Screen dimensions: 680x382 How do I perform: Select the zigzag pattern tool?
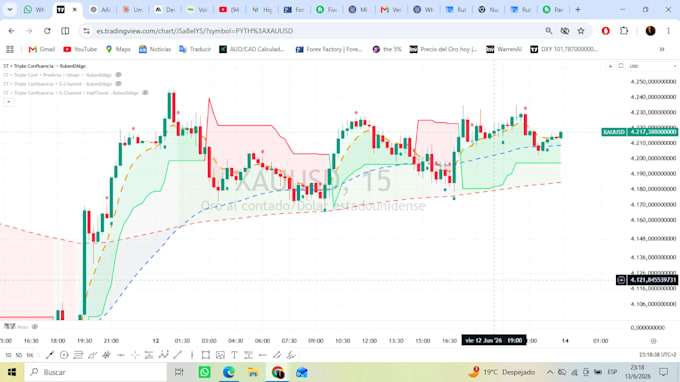coord(163,355)
